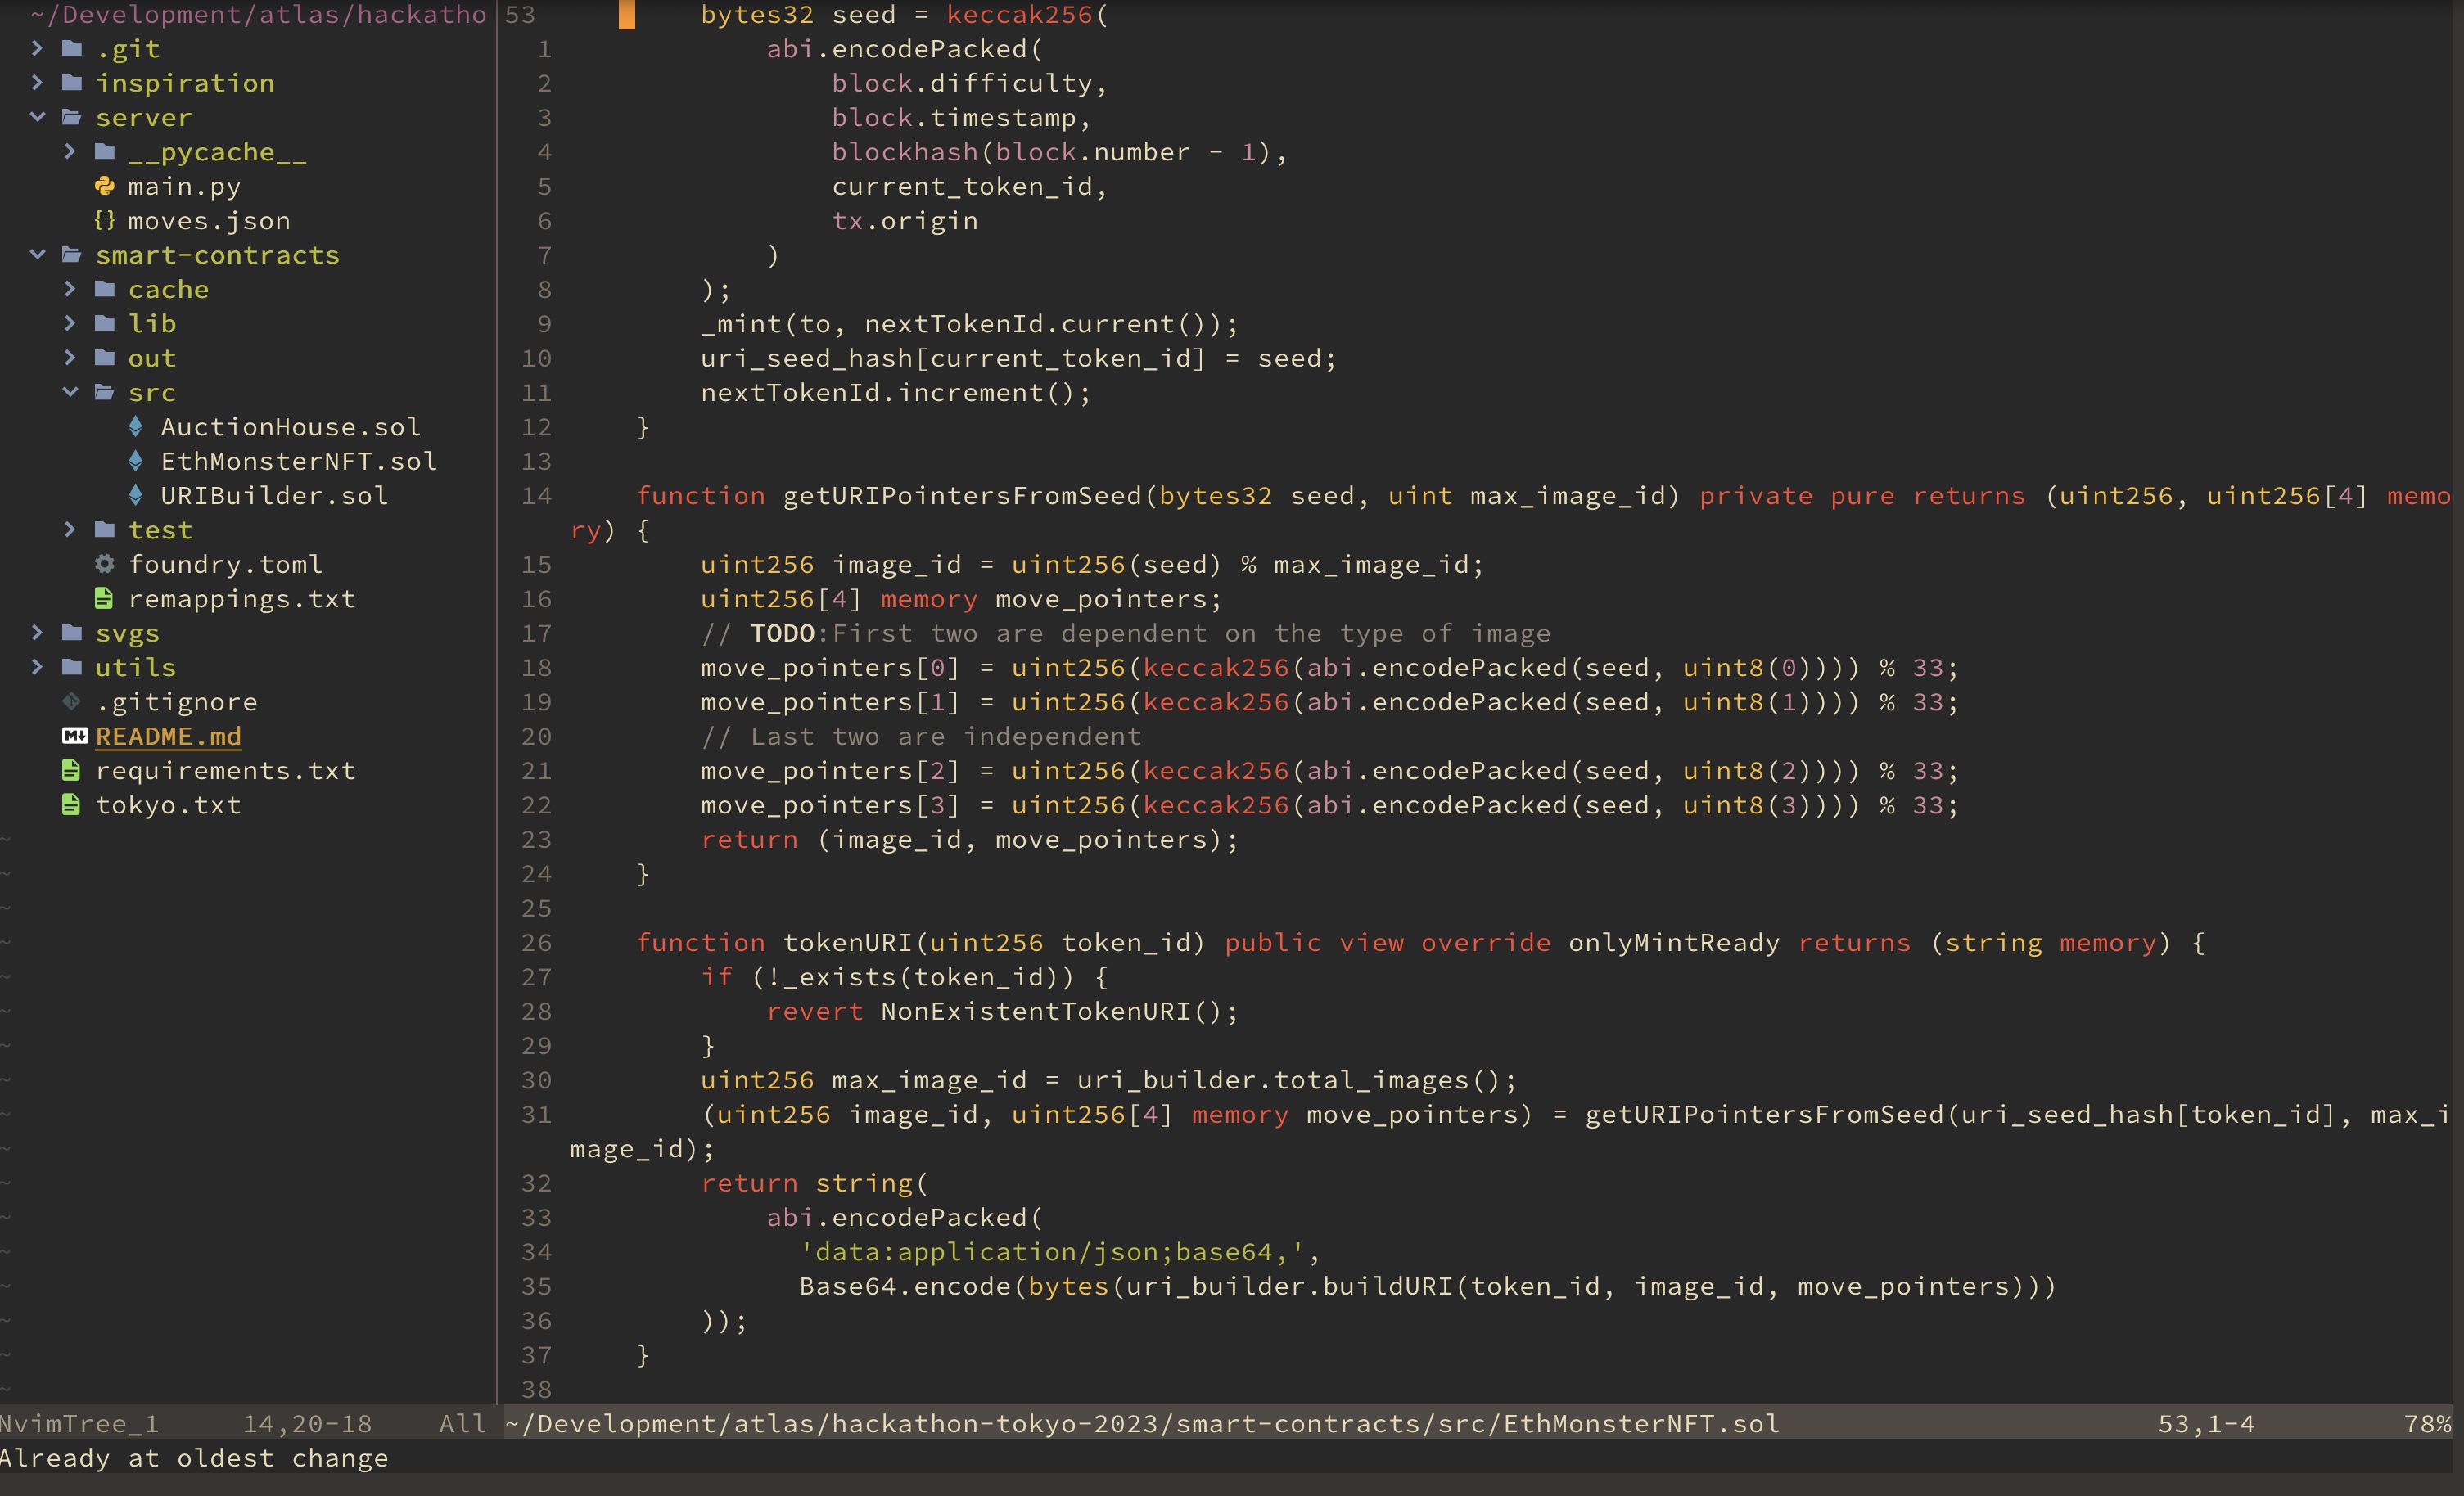This screenshot has height=1496, width=2464.
Task: Click the document icon beside tokyo.txt
Action: pyautogui.click(x=71, y=804)
